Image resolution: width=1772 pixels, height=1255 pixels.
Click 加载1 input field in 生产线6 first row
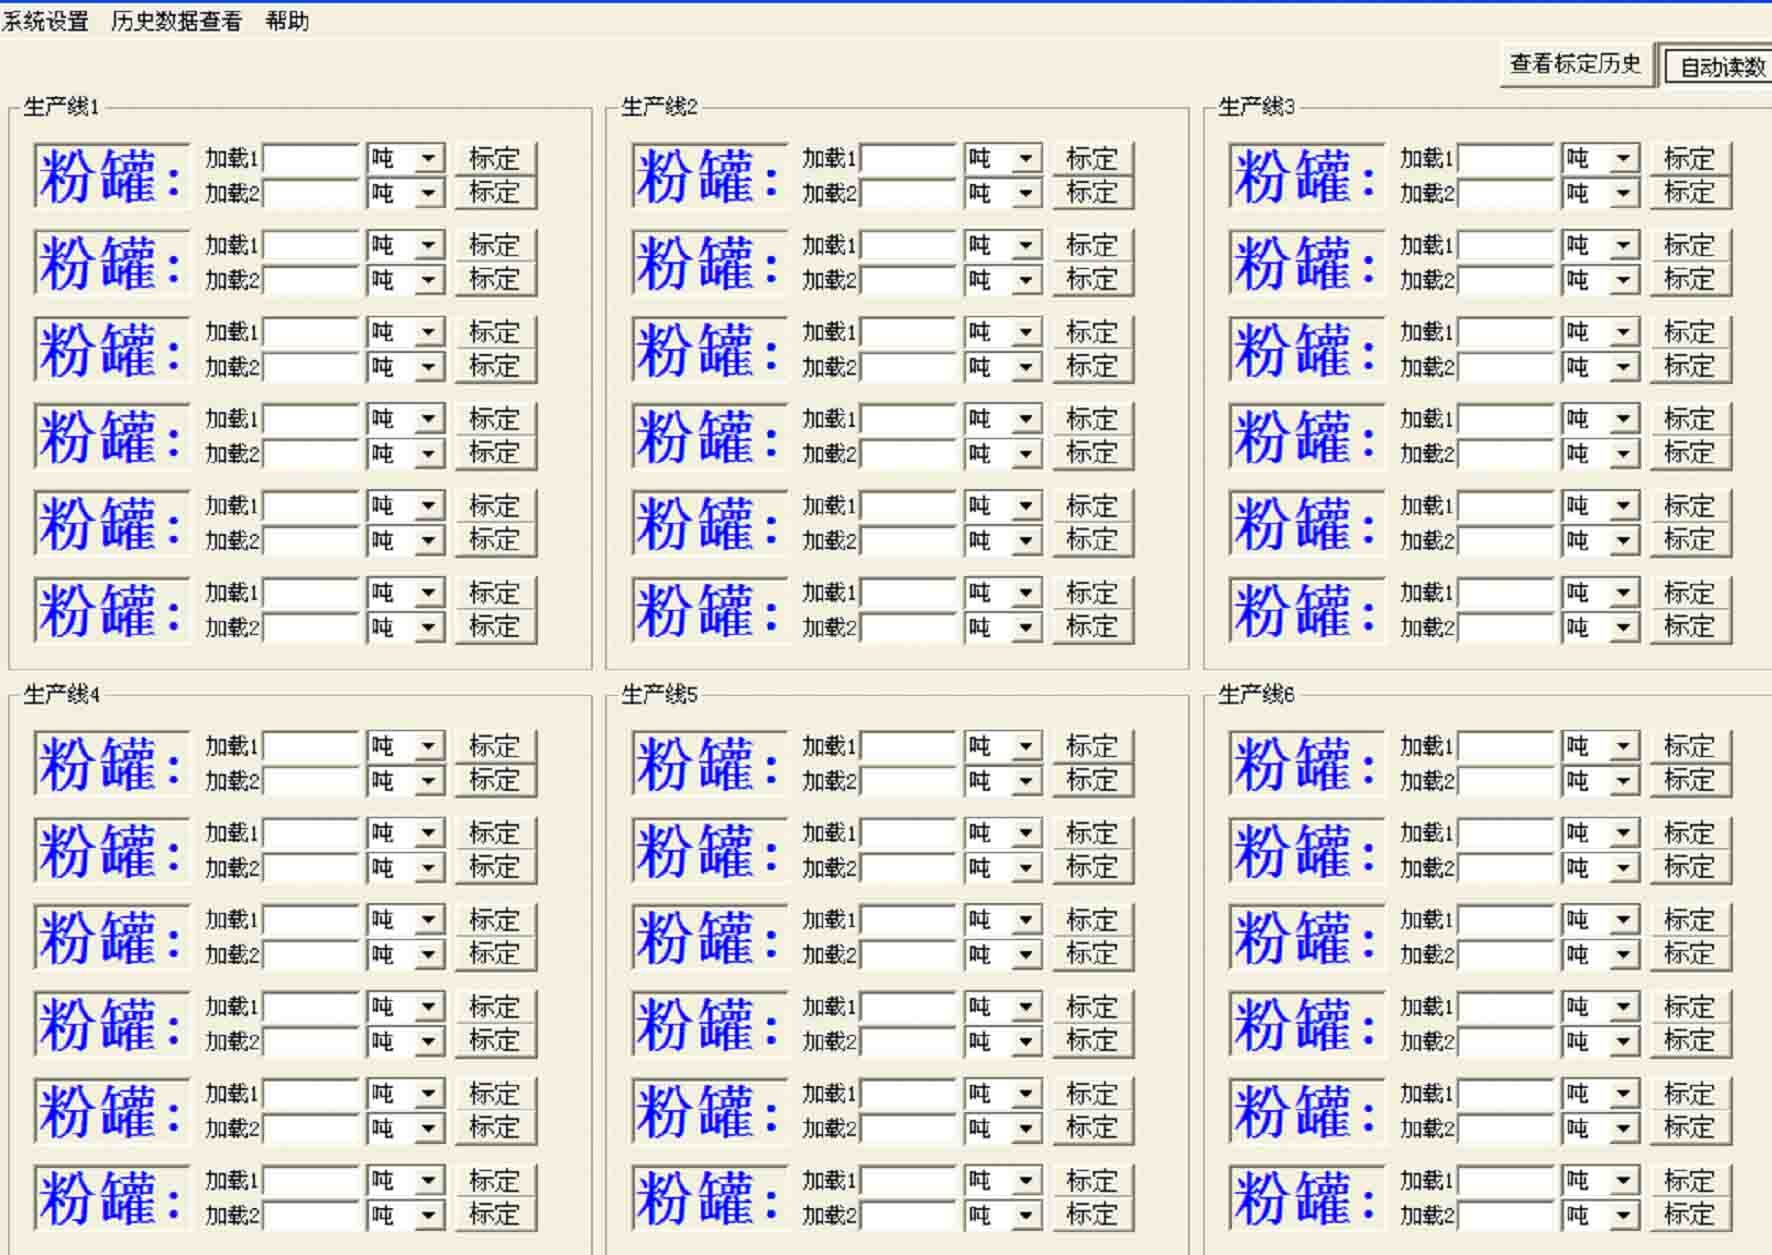tap(1505, 747)
